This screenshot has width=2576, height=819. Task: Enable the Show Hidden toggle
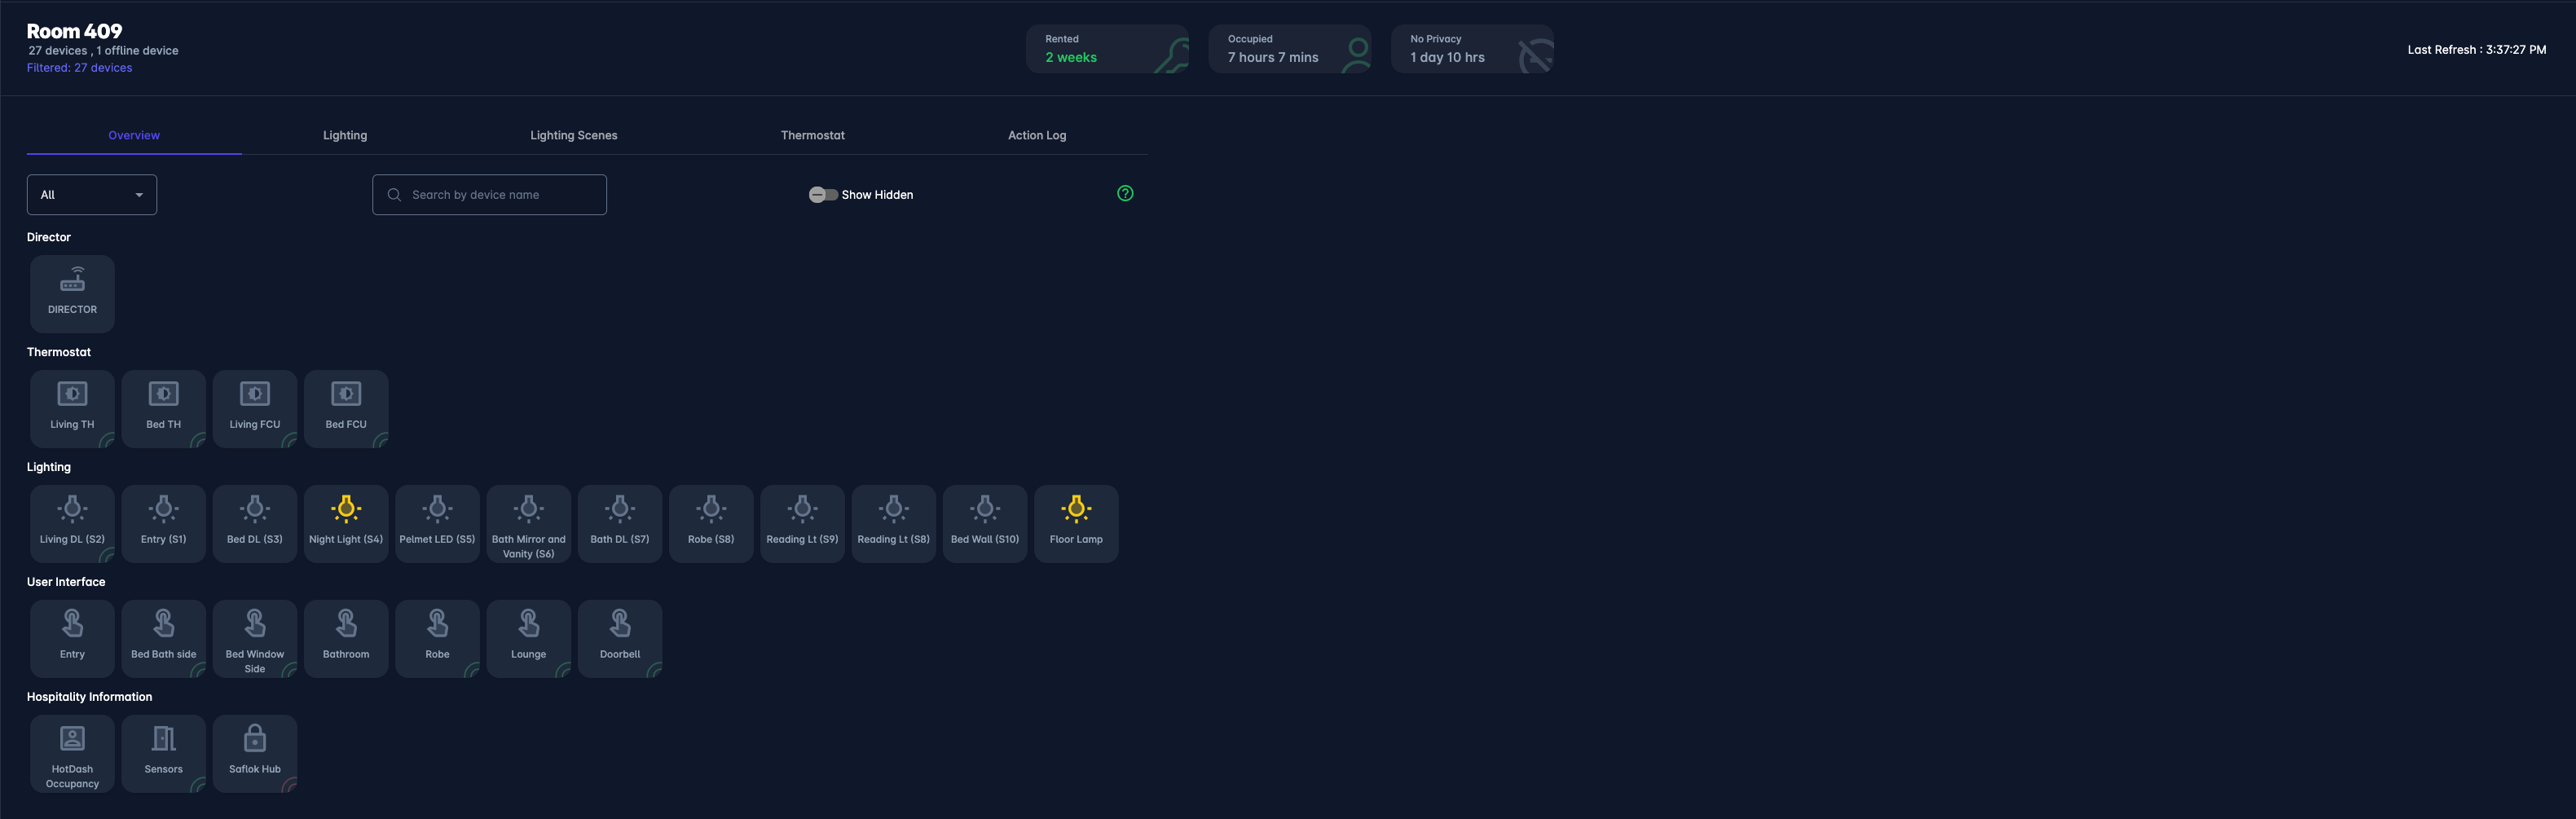pos(823,195)
